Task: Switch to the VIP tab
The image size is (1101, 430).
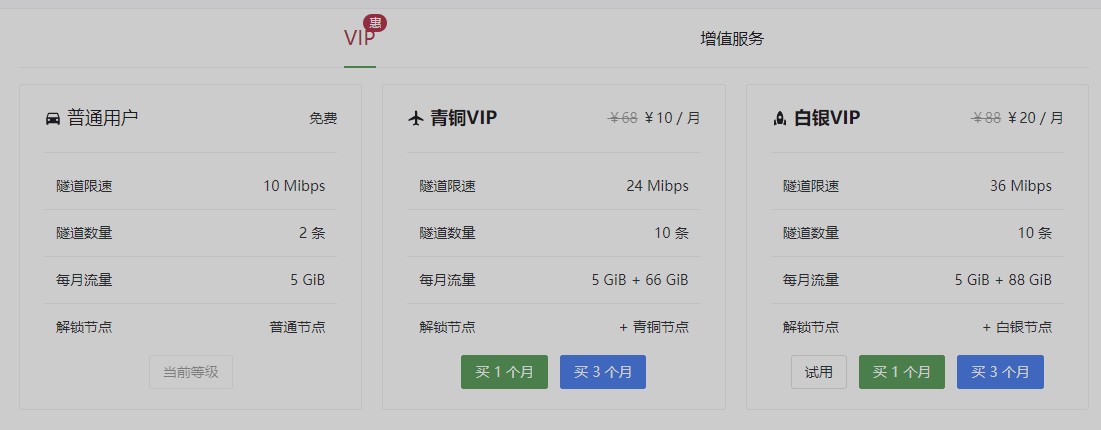Action: point(360,38)
